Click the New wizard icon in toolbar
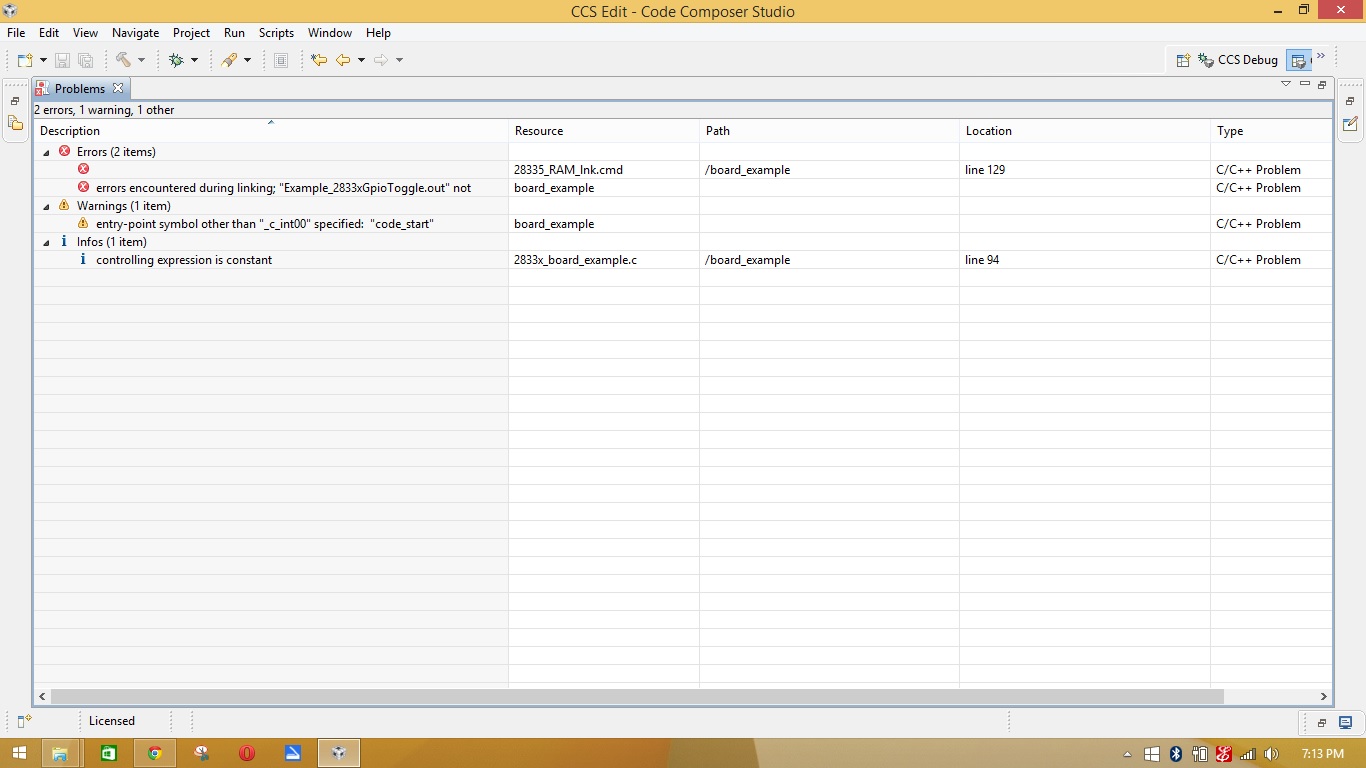This screenshot has width=1366, height=768. pyautogui.click(x=25, y=60)
